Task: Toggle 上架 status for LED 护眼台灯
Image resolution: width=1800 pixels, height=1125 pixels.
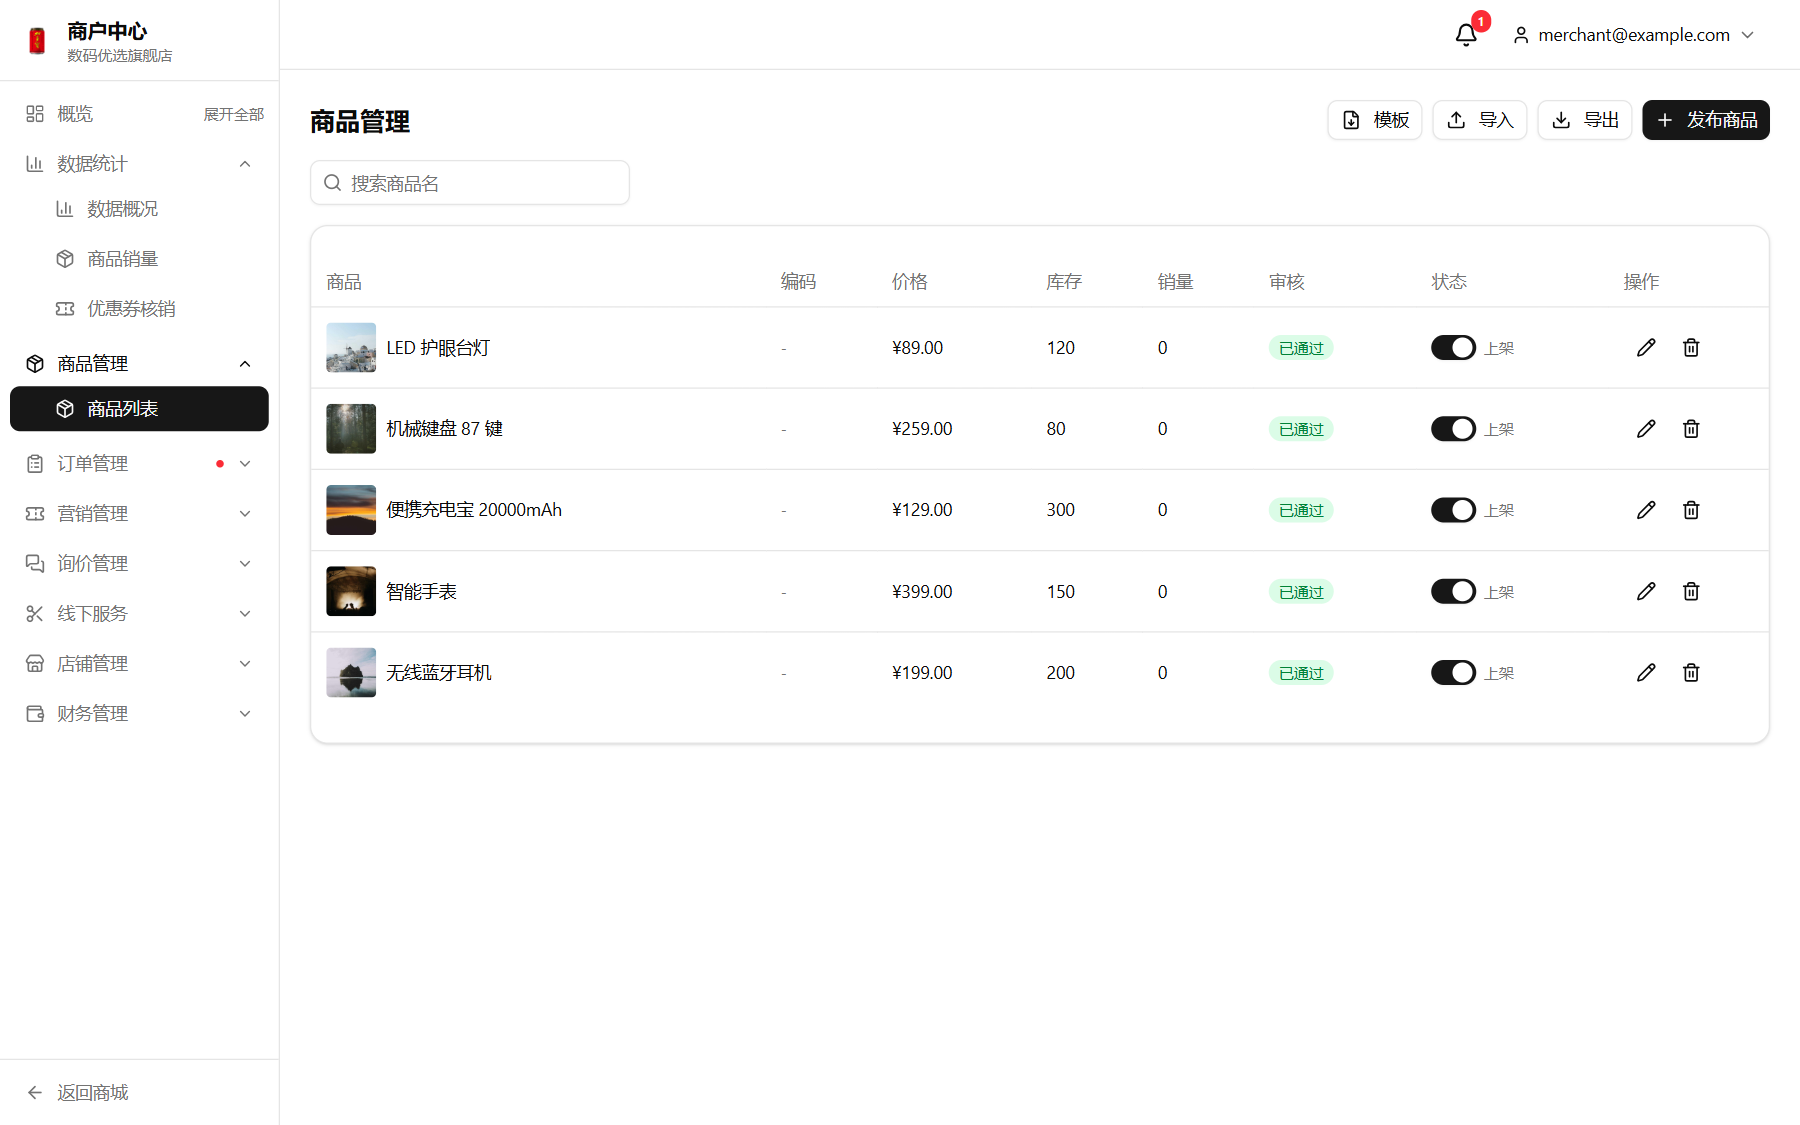Action: [x=1453, y=348]
